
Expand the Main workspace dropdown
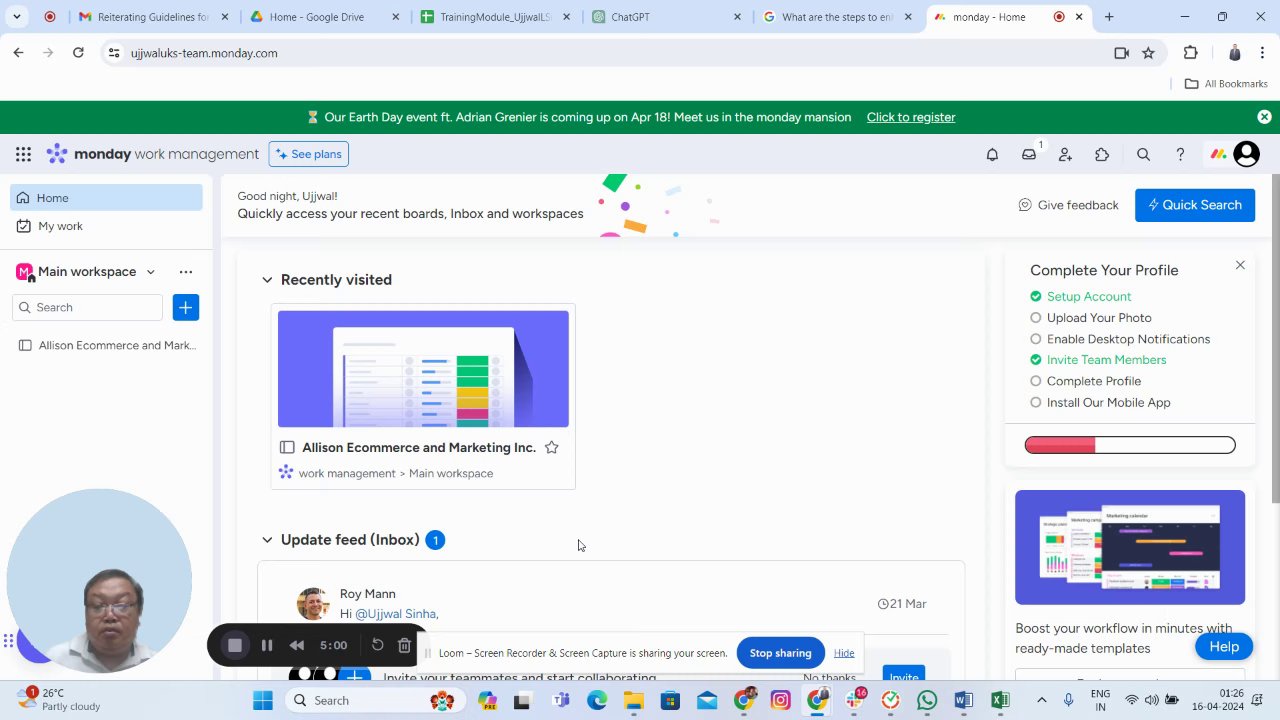(x=151, y=272)
